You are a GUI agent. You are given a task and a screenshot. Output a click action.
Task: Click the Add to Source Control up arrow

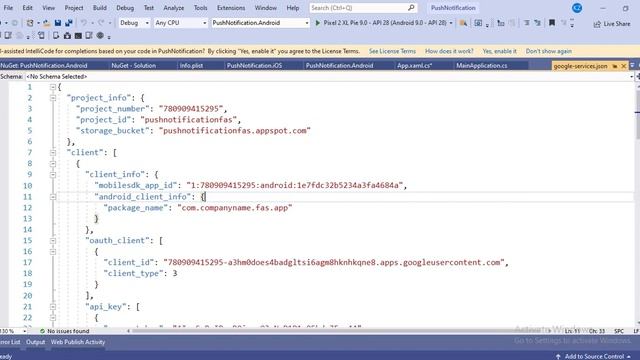pos(558,356)
